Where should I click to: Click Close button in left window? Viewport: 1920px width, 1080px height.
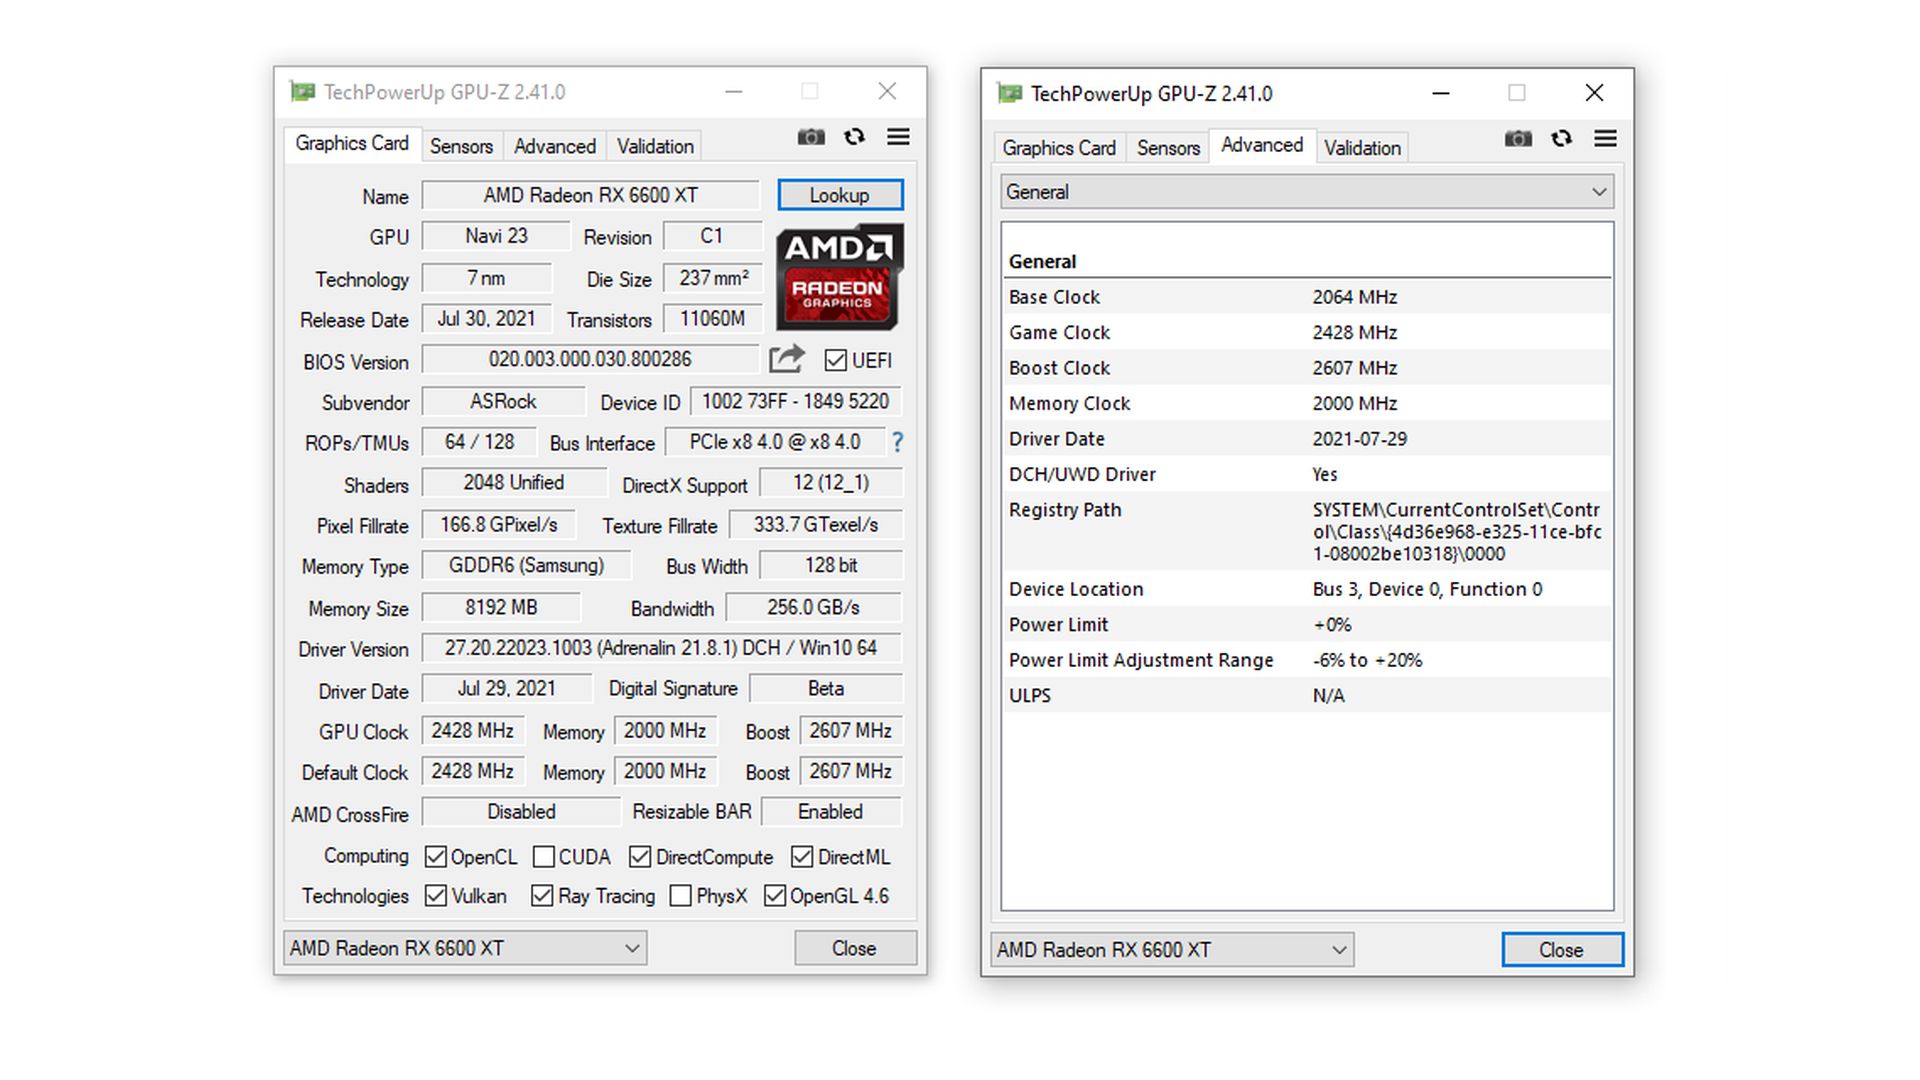coord(854,948)
